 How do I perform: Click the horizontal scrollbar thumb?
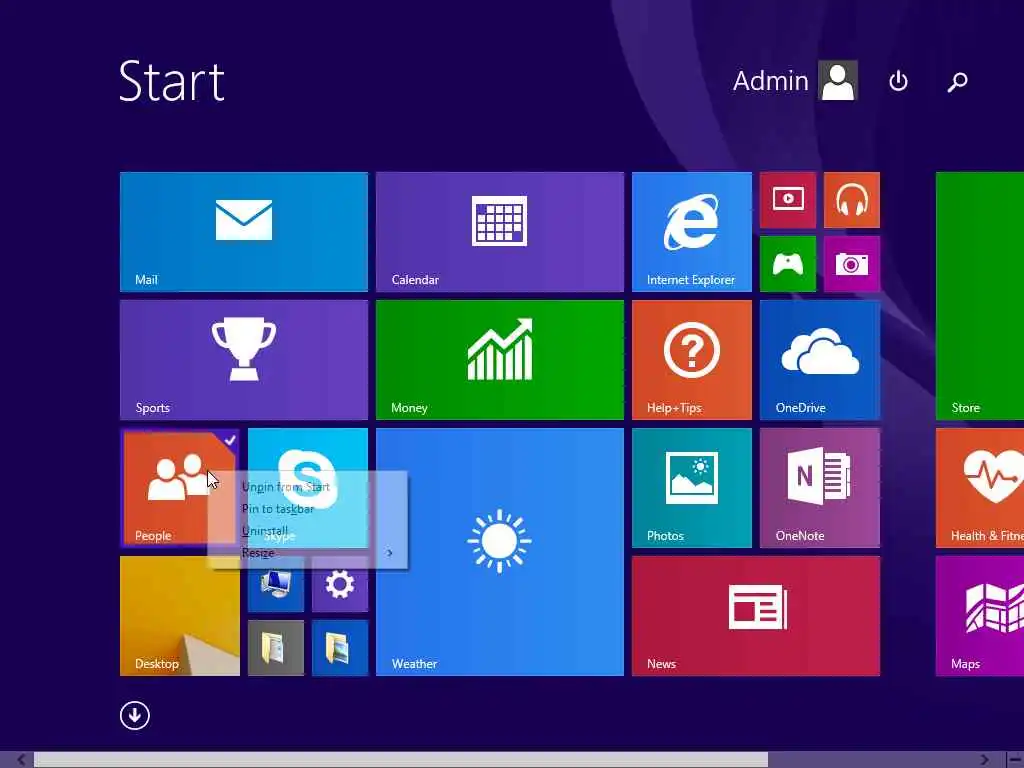(x=401, y=760)
